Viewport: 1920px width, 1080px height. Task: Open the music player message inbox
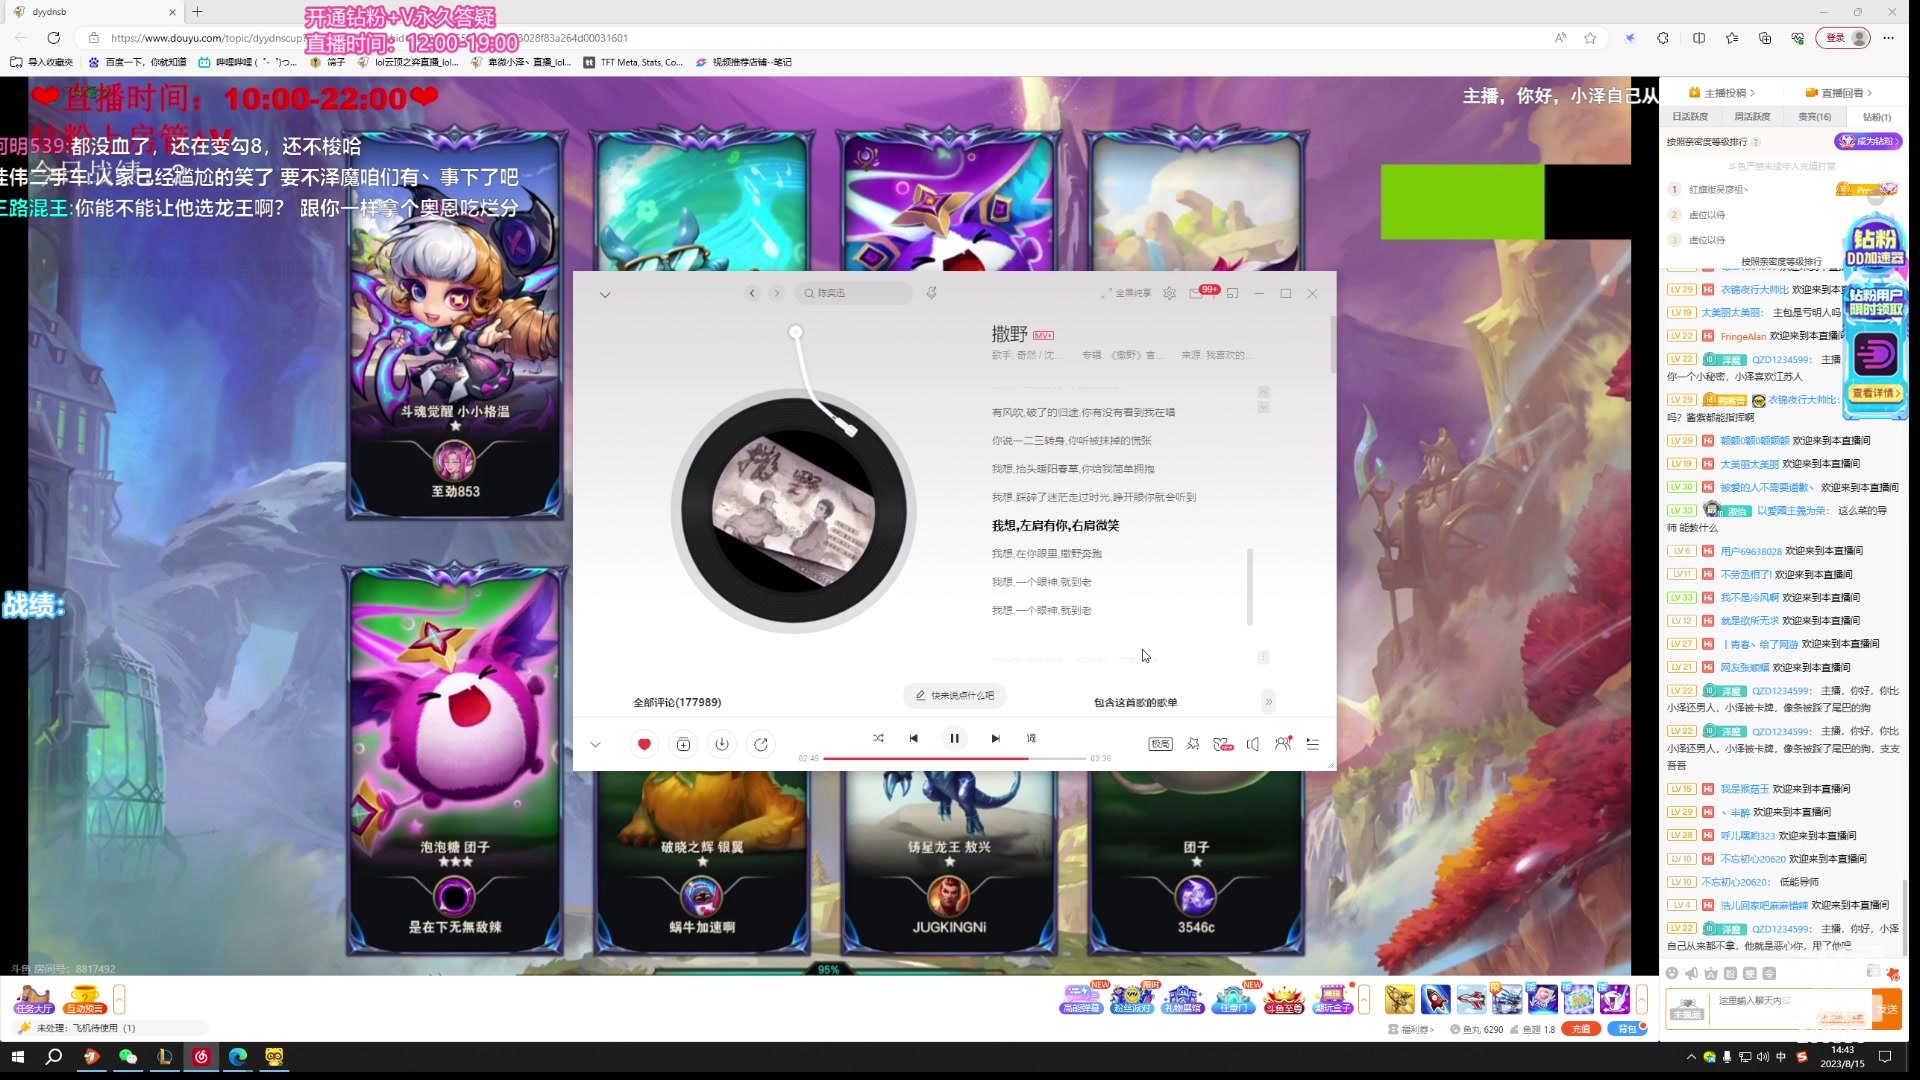point(1197,293)
